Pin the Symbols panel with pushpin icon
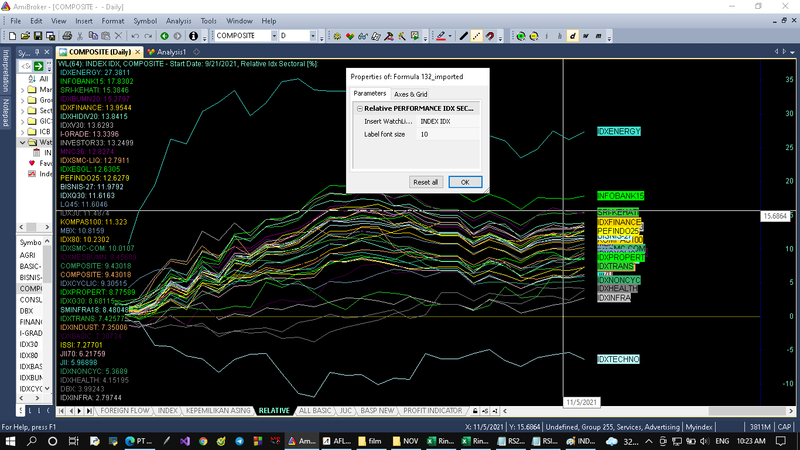800x450 pixels. click(x=37, y=53)
